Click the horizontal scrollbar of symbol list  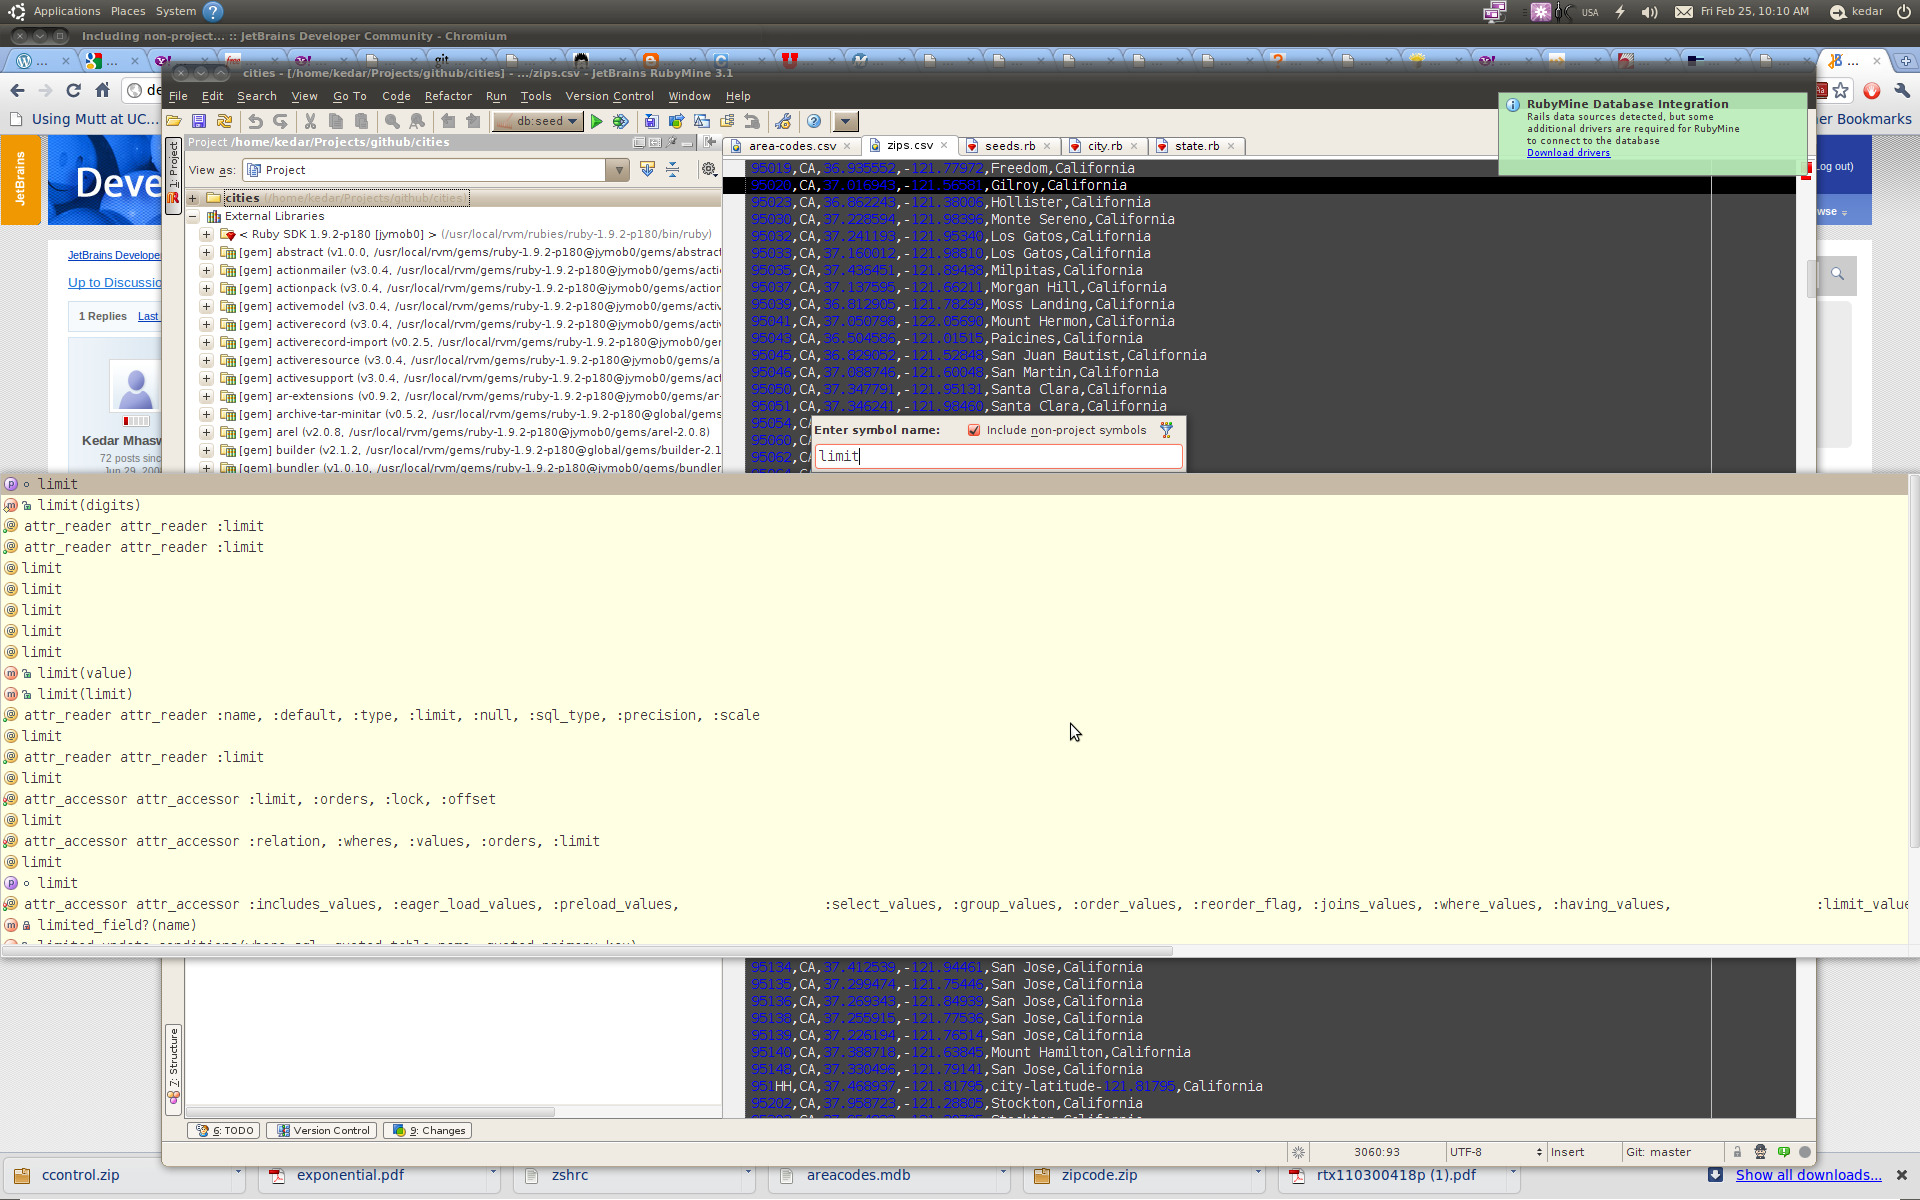click(x=588, y=951)
